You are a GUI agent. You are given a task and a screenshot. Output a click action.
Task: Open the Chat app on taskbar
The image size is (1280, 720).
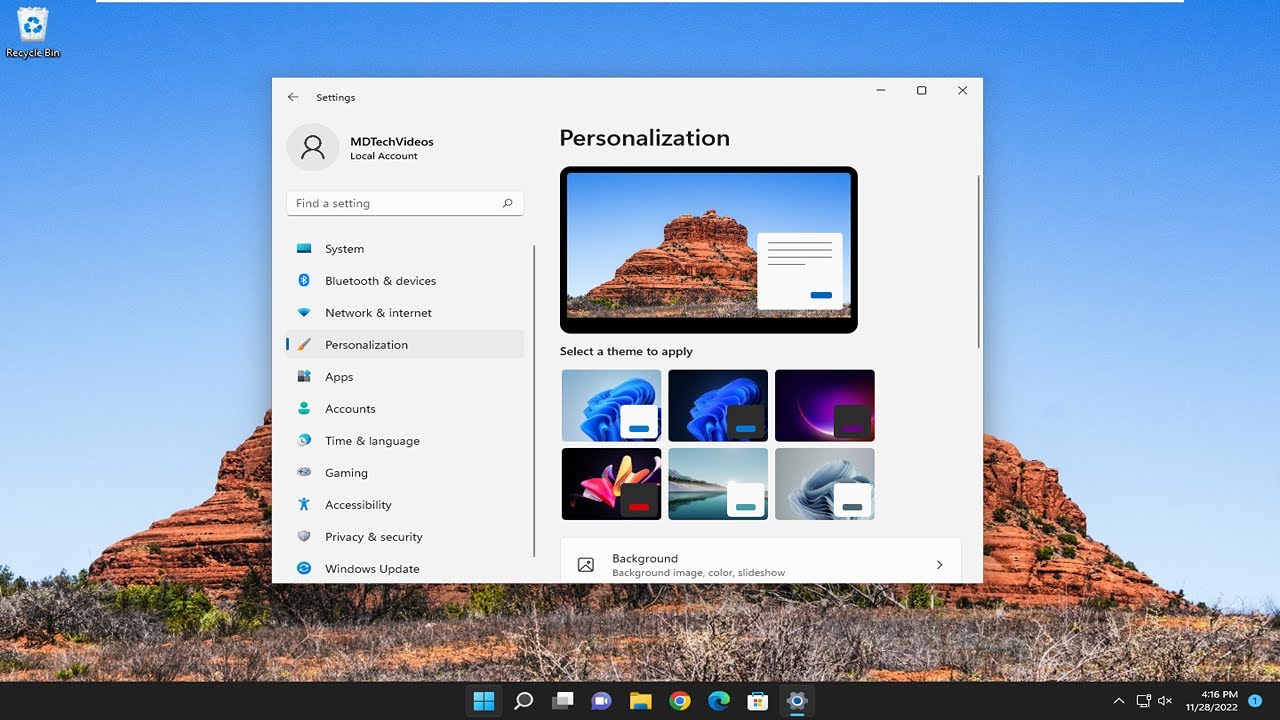[601, 701]
